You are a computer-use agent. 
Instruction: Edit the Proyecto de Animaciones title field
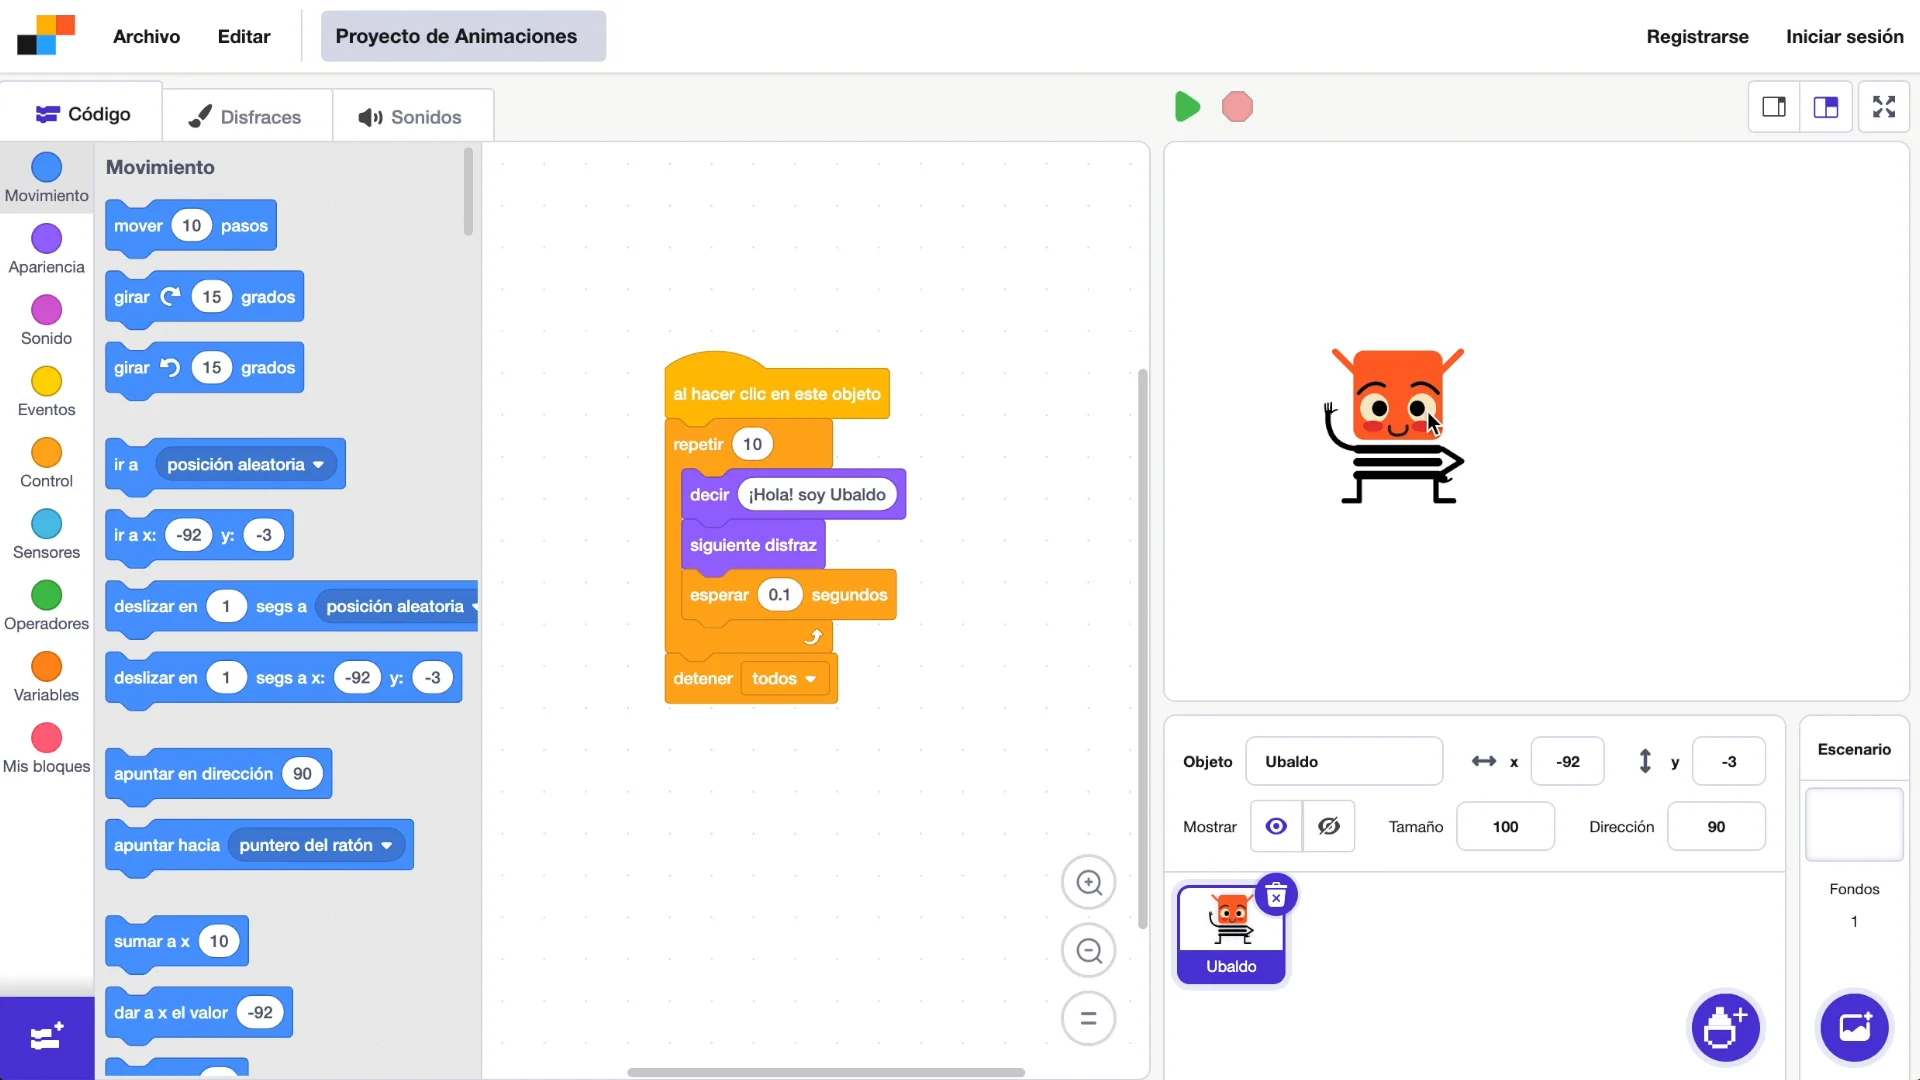[463, 36]
